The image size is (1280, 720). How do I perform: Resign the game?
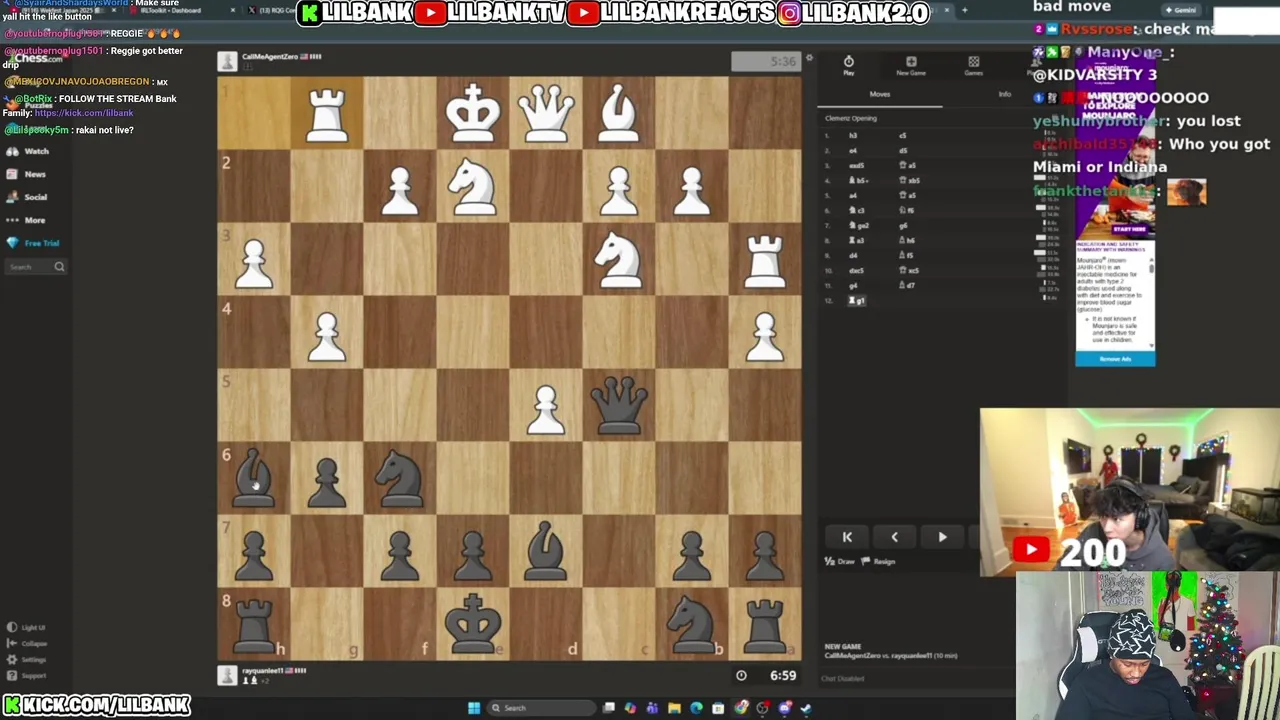click(x=879, y=562)
